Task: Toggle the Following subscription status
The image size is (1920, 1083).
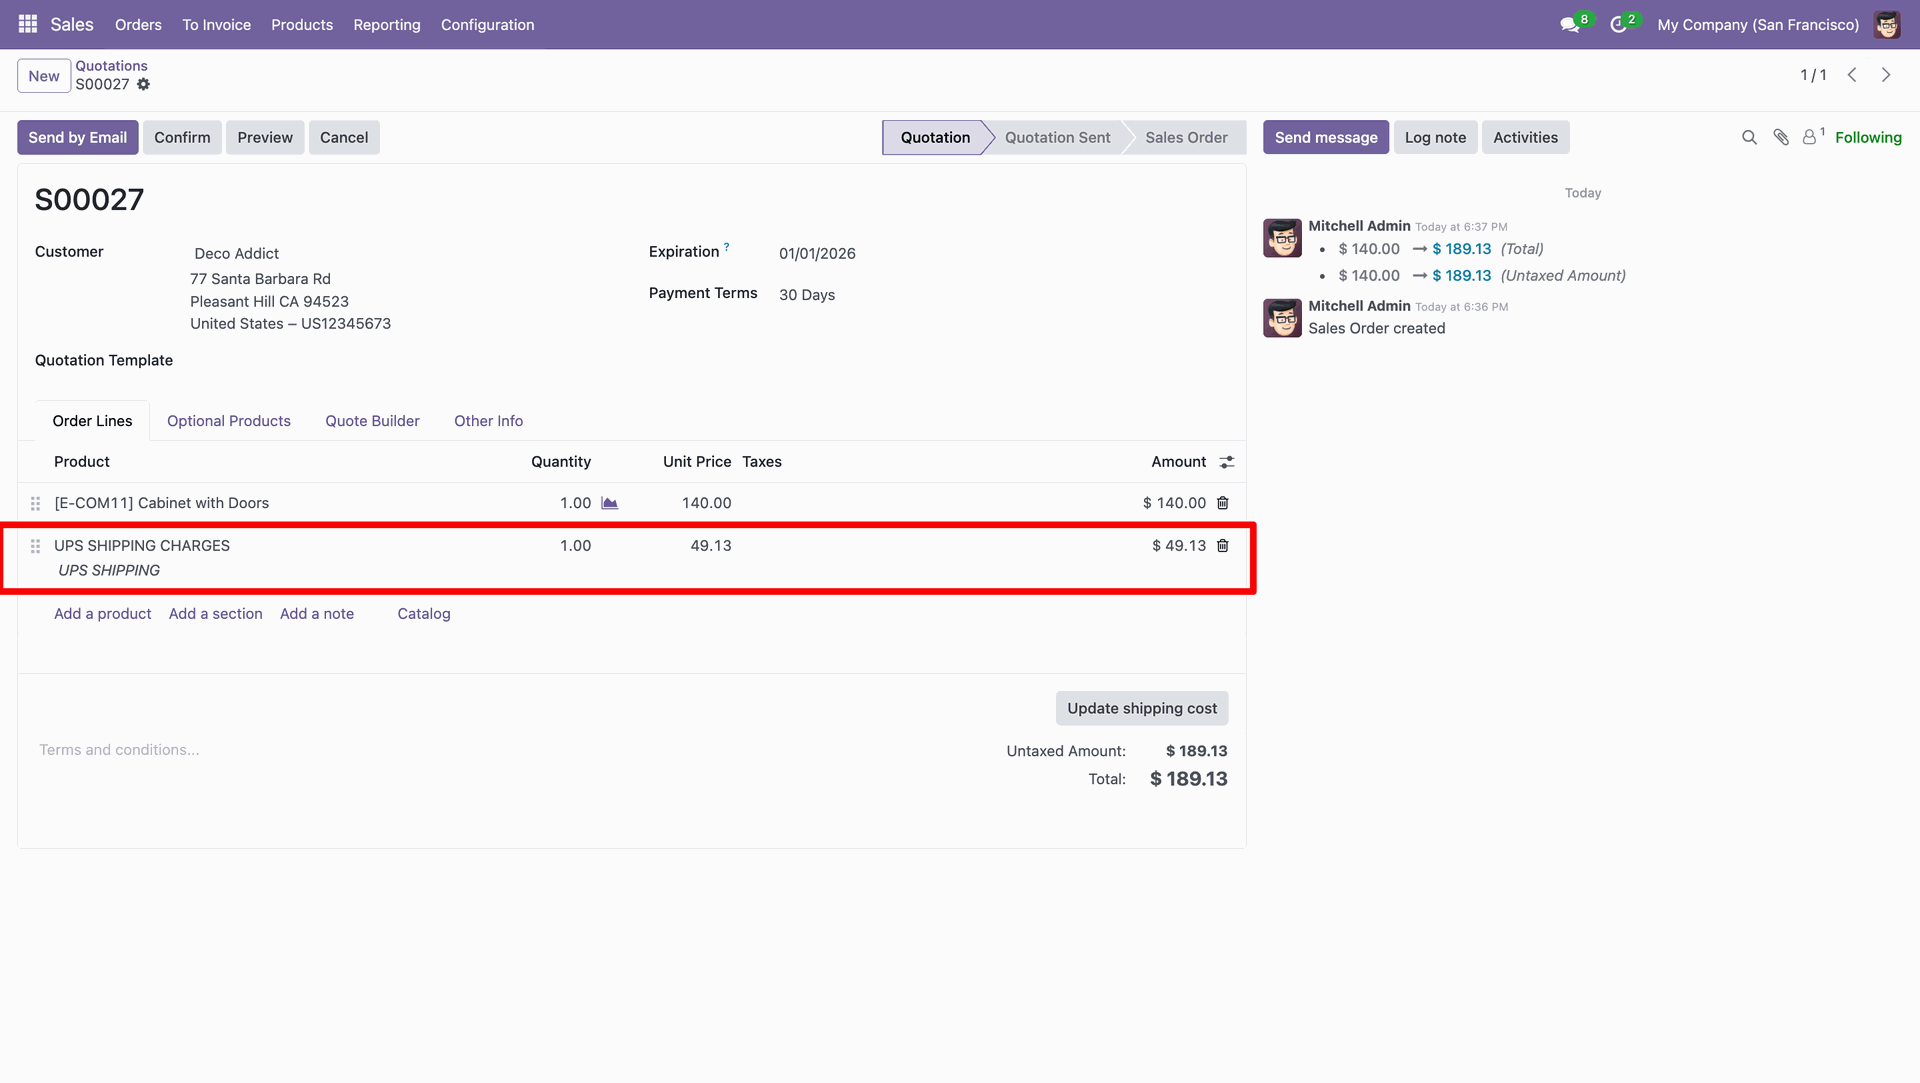Action: tap(1867, 138)
